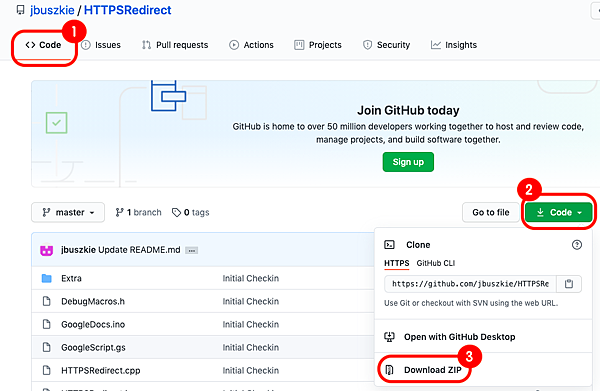Image resolution: width=600 pixels, height=391 pixels.
Task: Click Initial Checkin commit for DebugMacros.h
Action: click(251, 301)
